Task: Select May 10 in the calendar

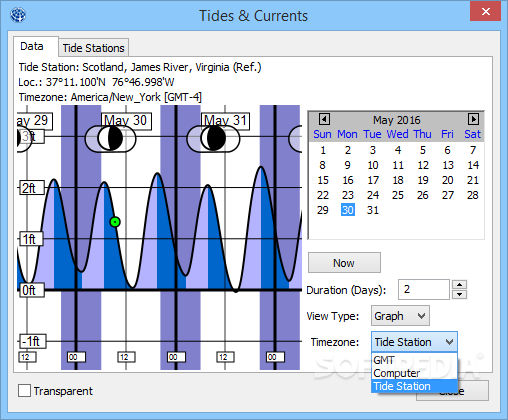Action: coord(373,165)
